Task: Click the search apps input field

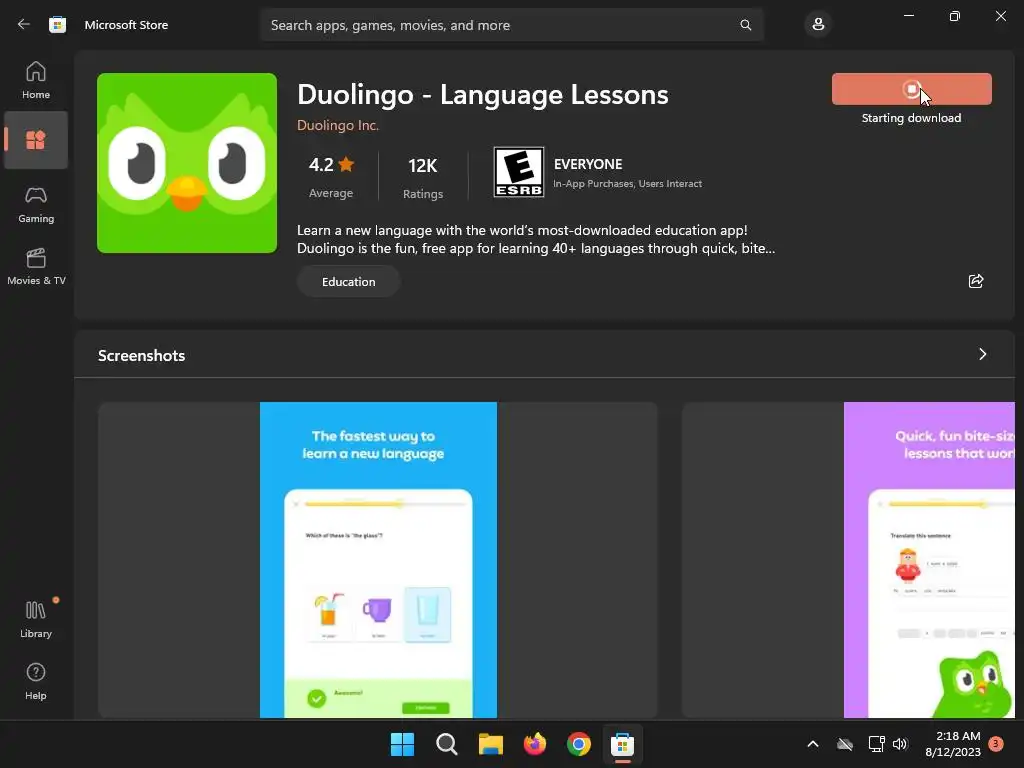Action: point(511,25)
